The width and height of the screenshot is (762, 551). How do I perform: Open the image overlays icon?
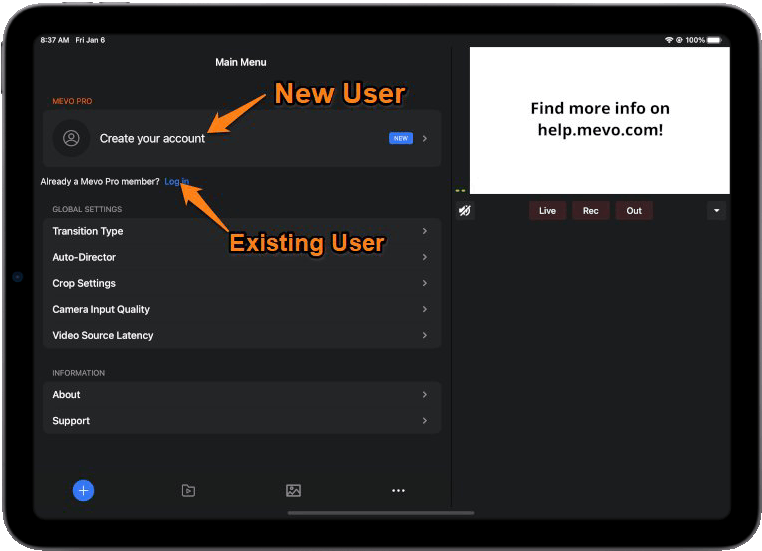click(294, 490)
